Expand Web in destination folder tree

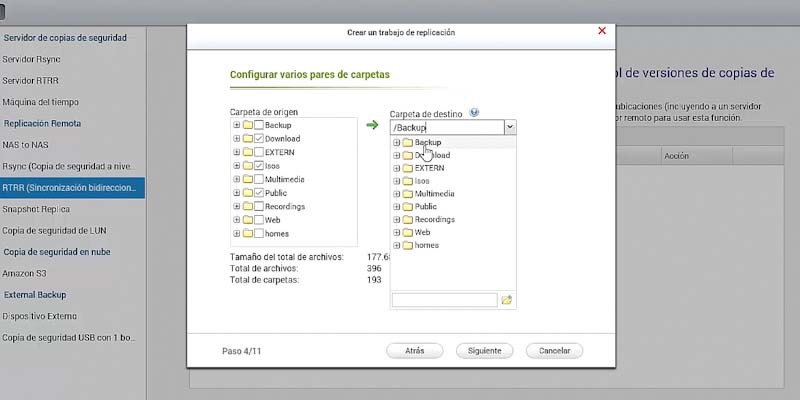click(x=396, y=232)
